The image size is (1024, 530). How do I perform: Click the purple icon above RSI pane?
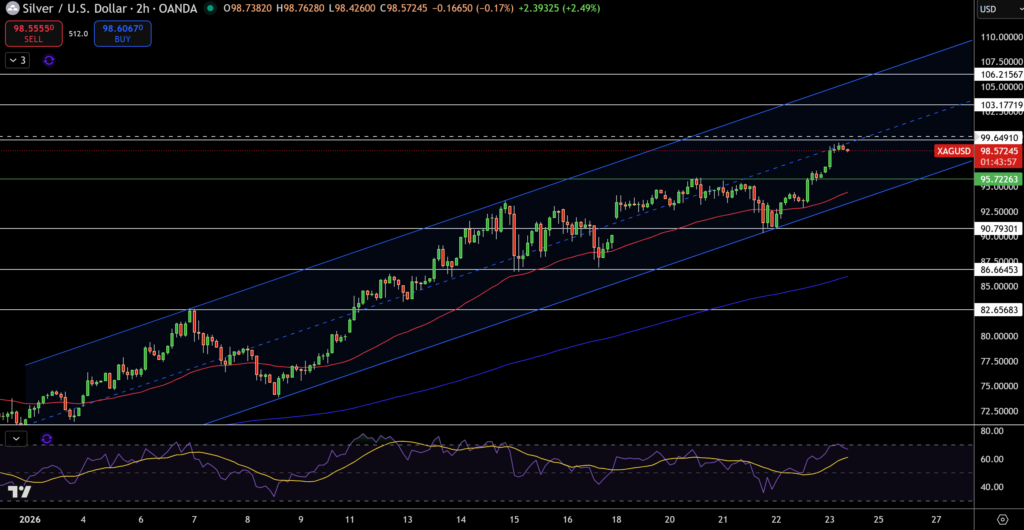pyautogui.click(x=47, y=438)
